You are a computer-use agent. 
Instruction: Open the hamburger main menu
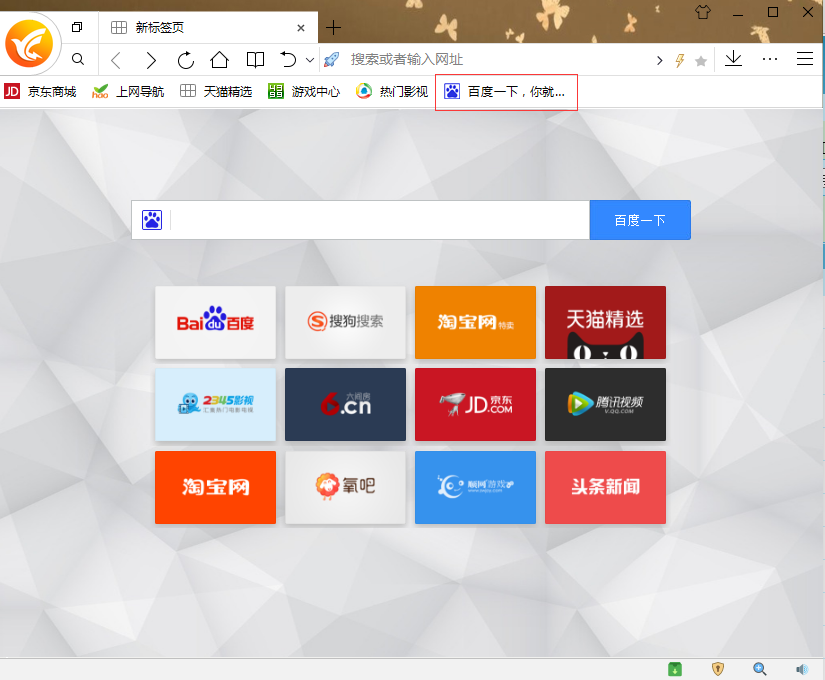click(x=805, y=59)
